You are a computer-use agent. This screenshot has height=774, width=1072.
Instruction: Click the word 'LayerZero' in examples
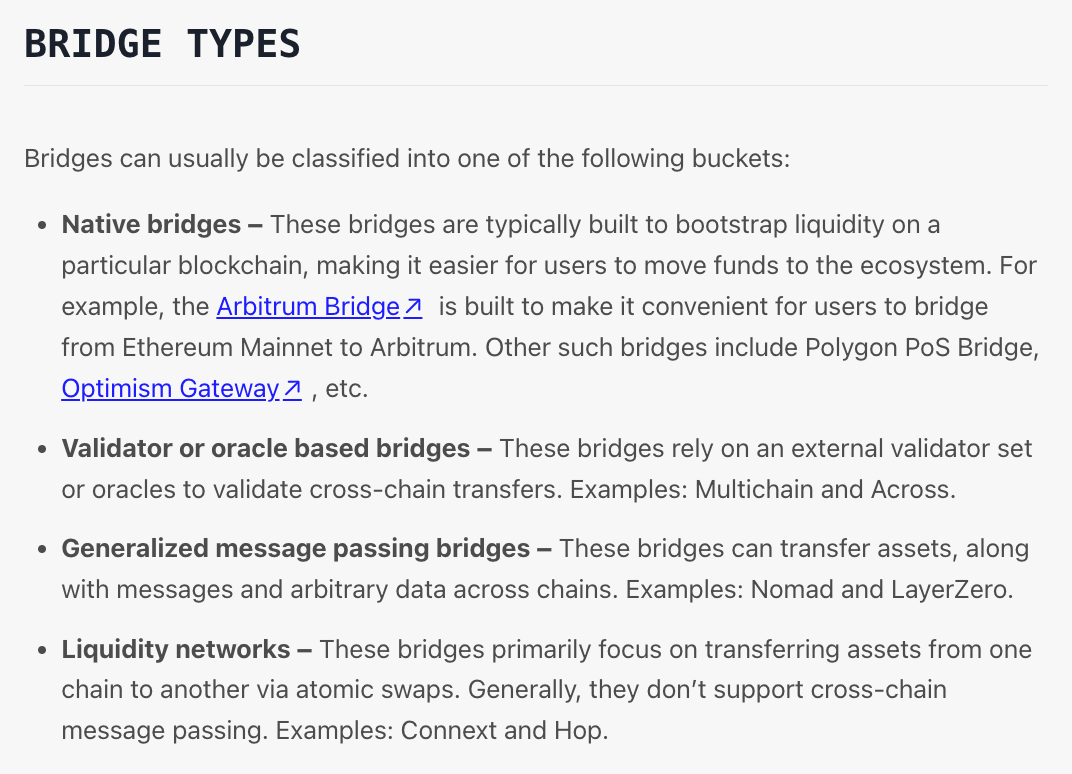tap(951, 590)
